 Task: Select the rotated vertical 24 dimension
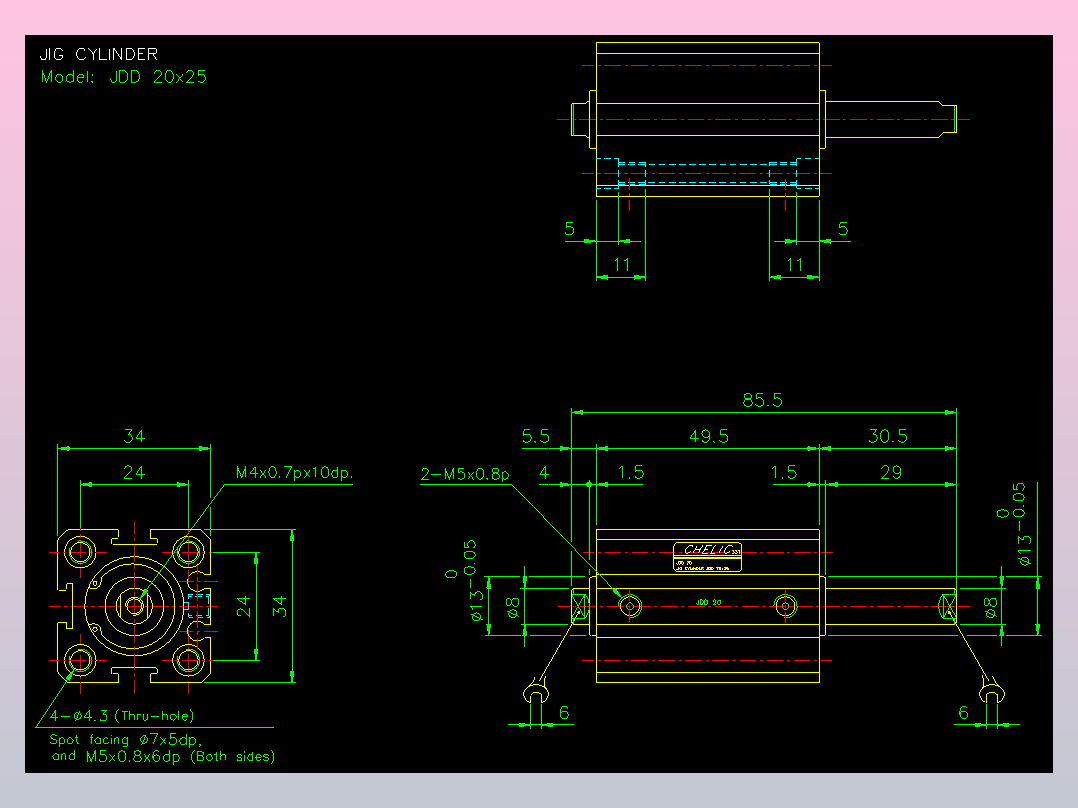coord(243,607)
